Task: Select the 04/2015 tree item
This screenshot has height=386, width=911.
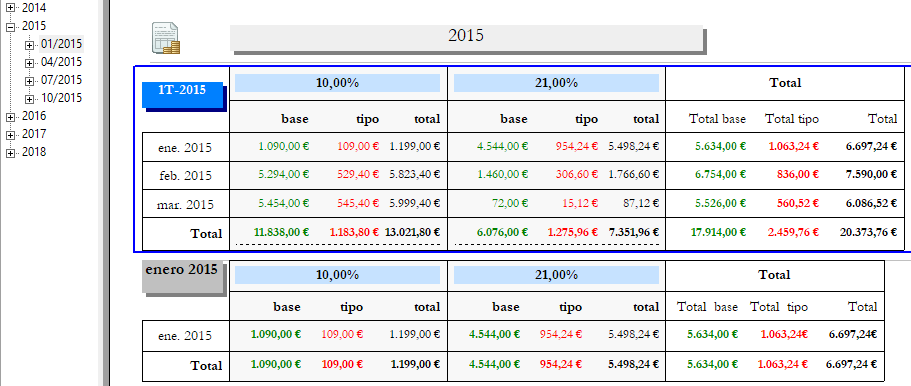Action: (62, 62)
